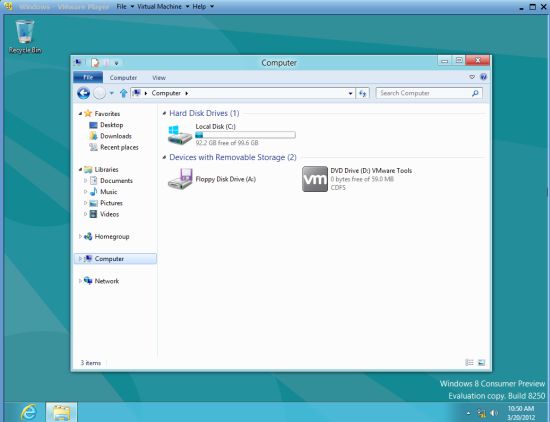Collapse the Libraries tree node
This screenshot has width=550, height=422.
tap(80, 169)
